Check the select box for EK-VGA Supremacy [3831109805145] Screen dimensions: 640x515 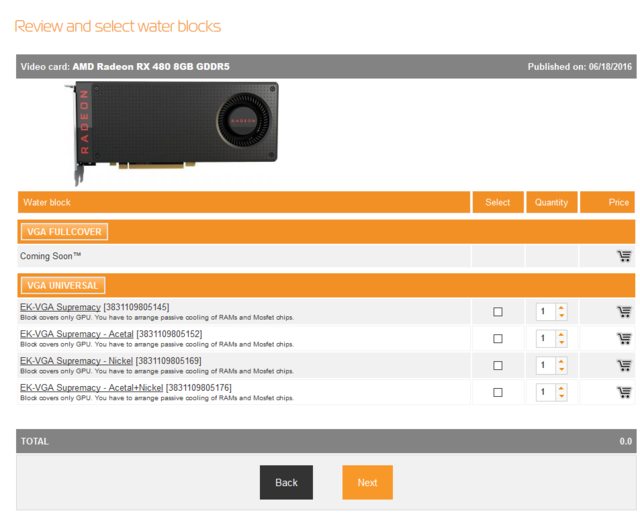point(498,312)
